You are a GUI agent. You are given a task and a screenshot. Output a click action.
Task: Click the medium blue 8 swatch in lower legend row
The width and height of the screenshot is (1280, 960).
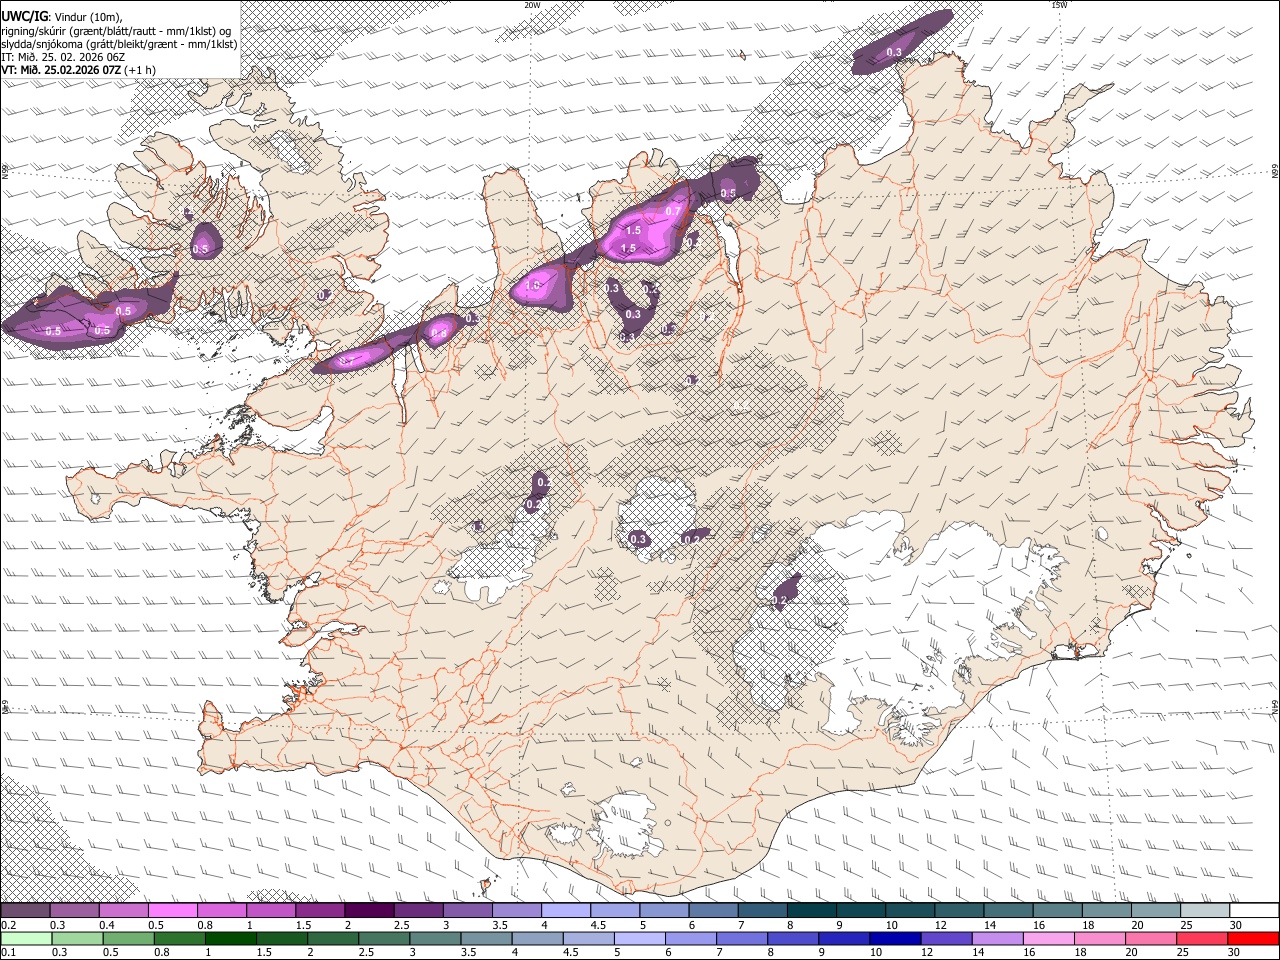(793, 938)
